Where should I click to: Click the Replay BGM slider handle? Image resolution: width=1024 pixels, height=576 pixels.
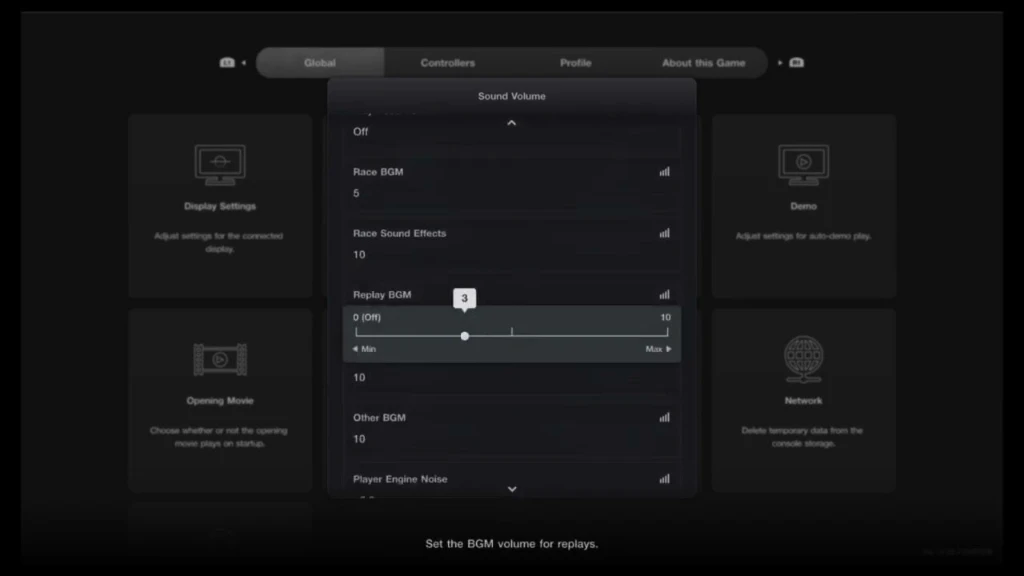[x=464, y=336]
